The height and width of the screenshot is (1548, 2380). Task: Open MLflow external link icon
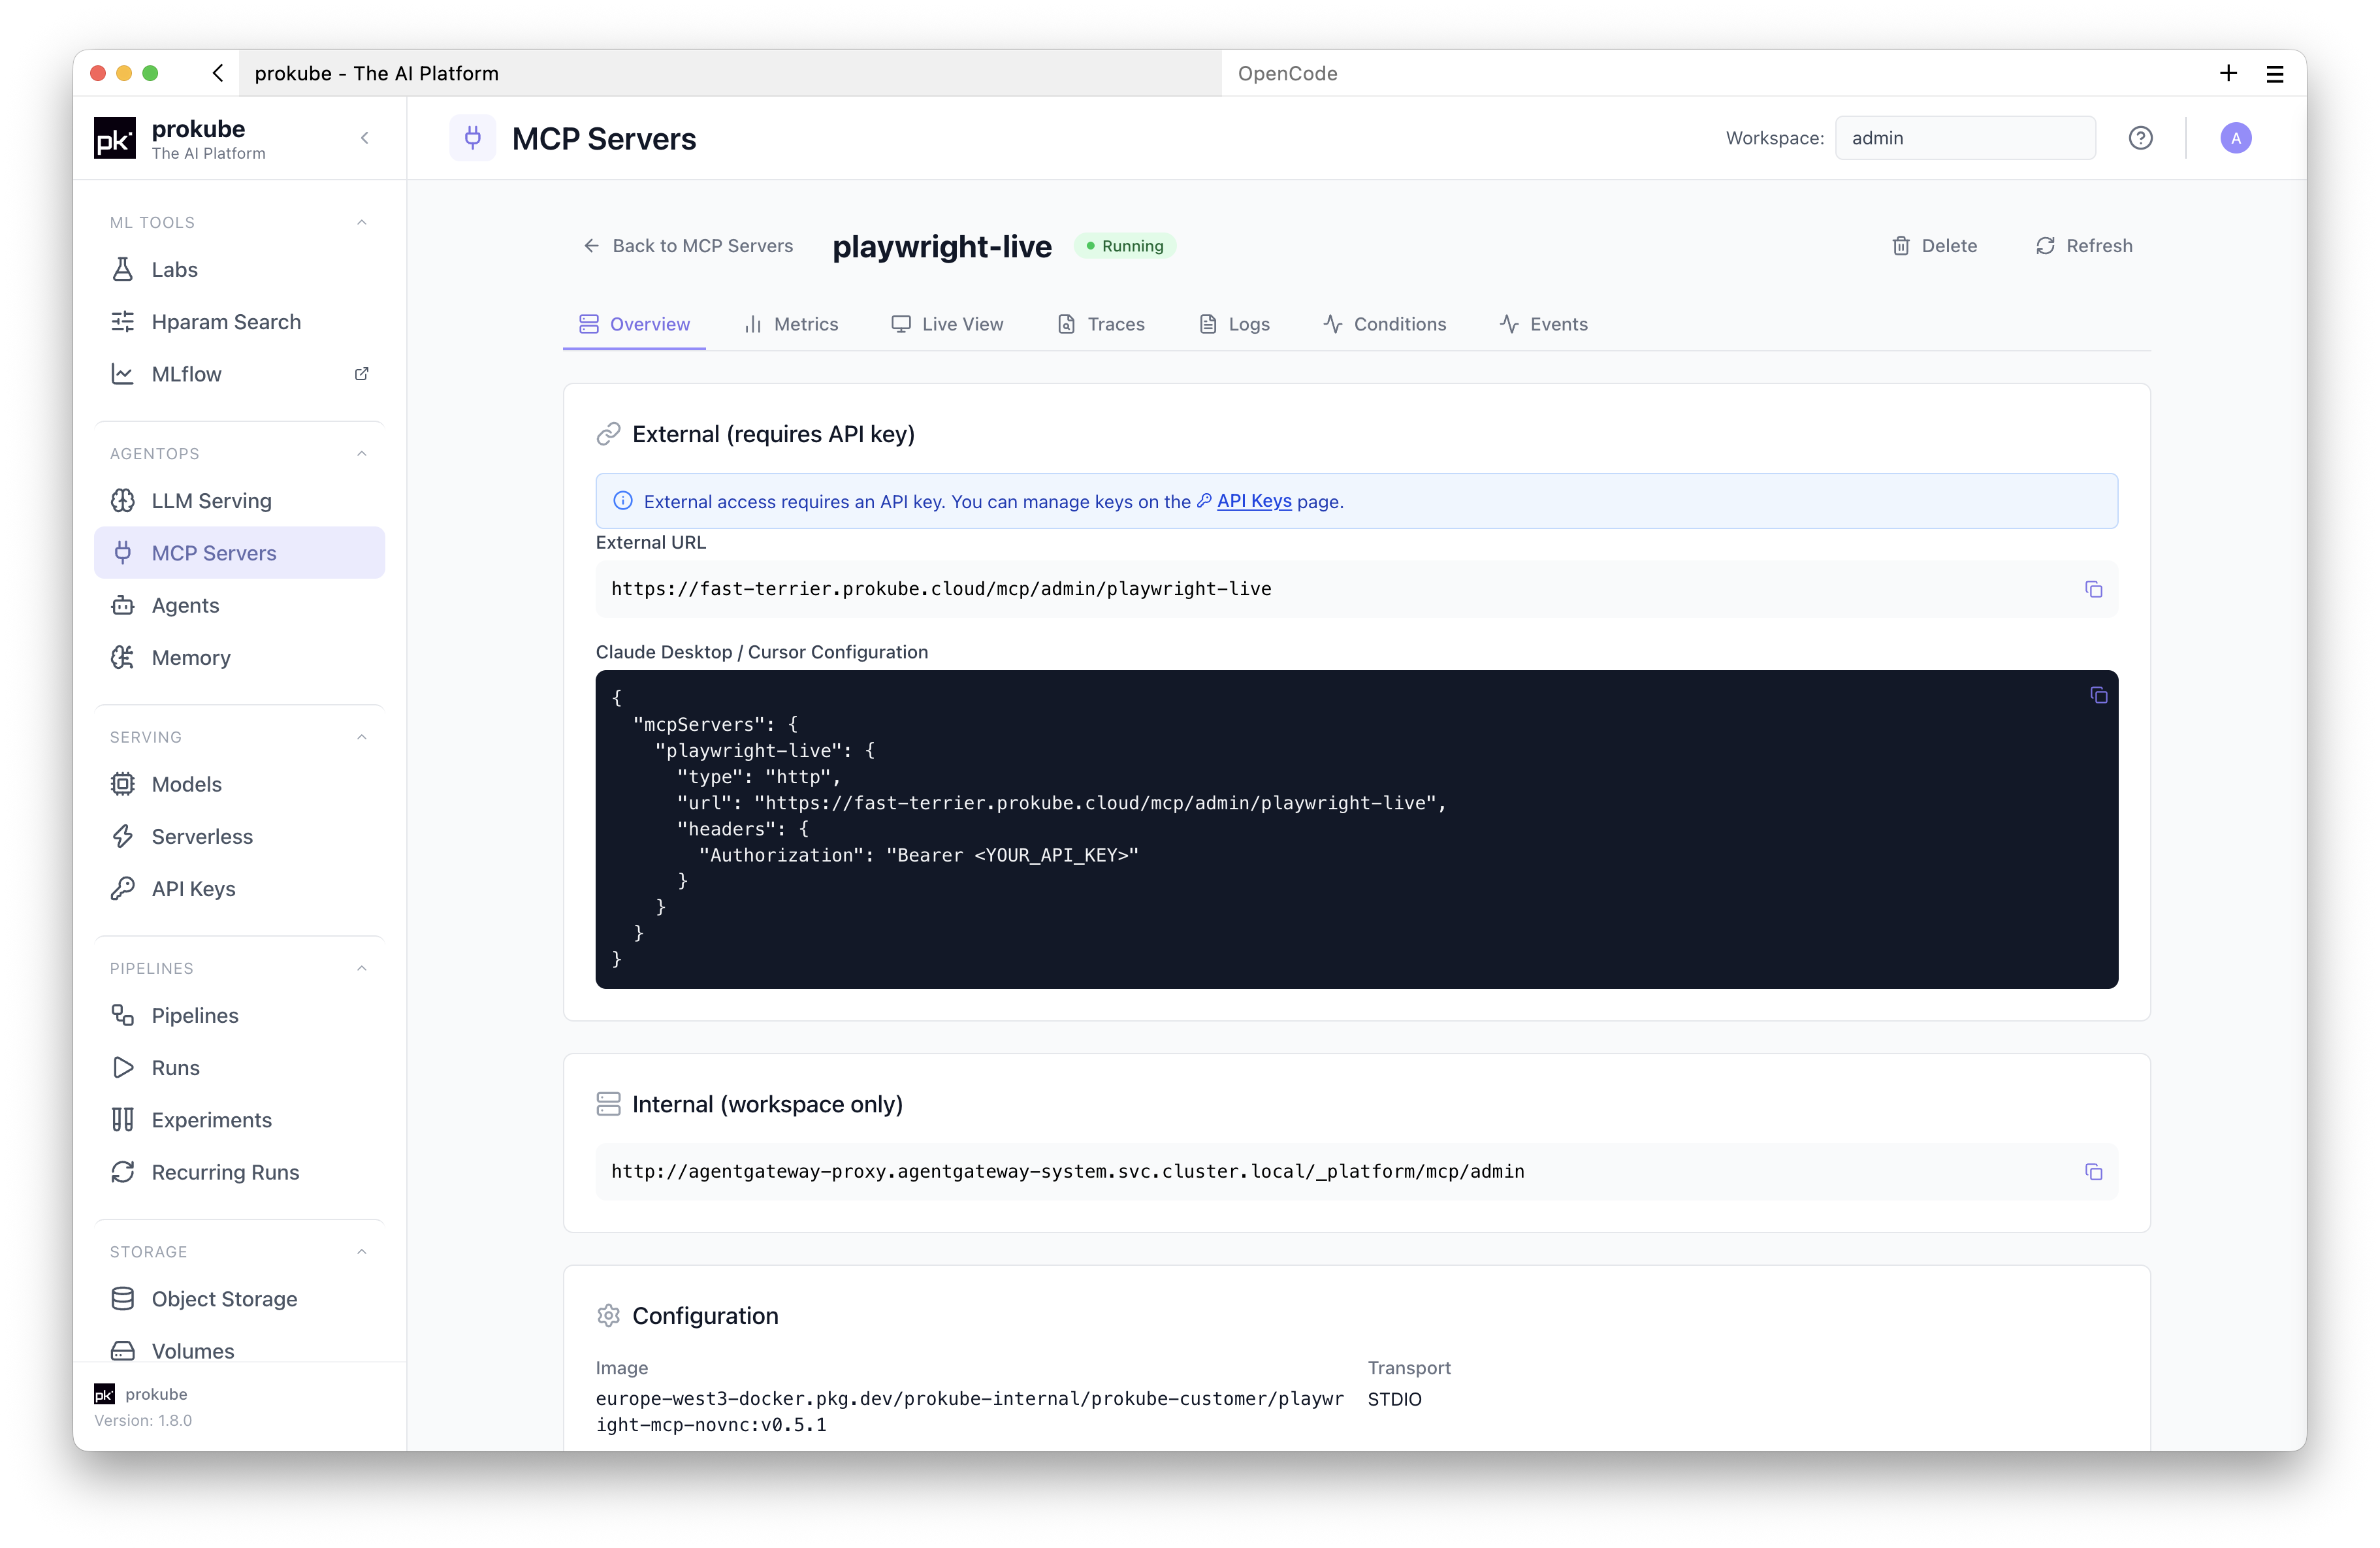(361, 374)
